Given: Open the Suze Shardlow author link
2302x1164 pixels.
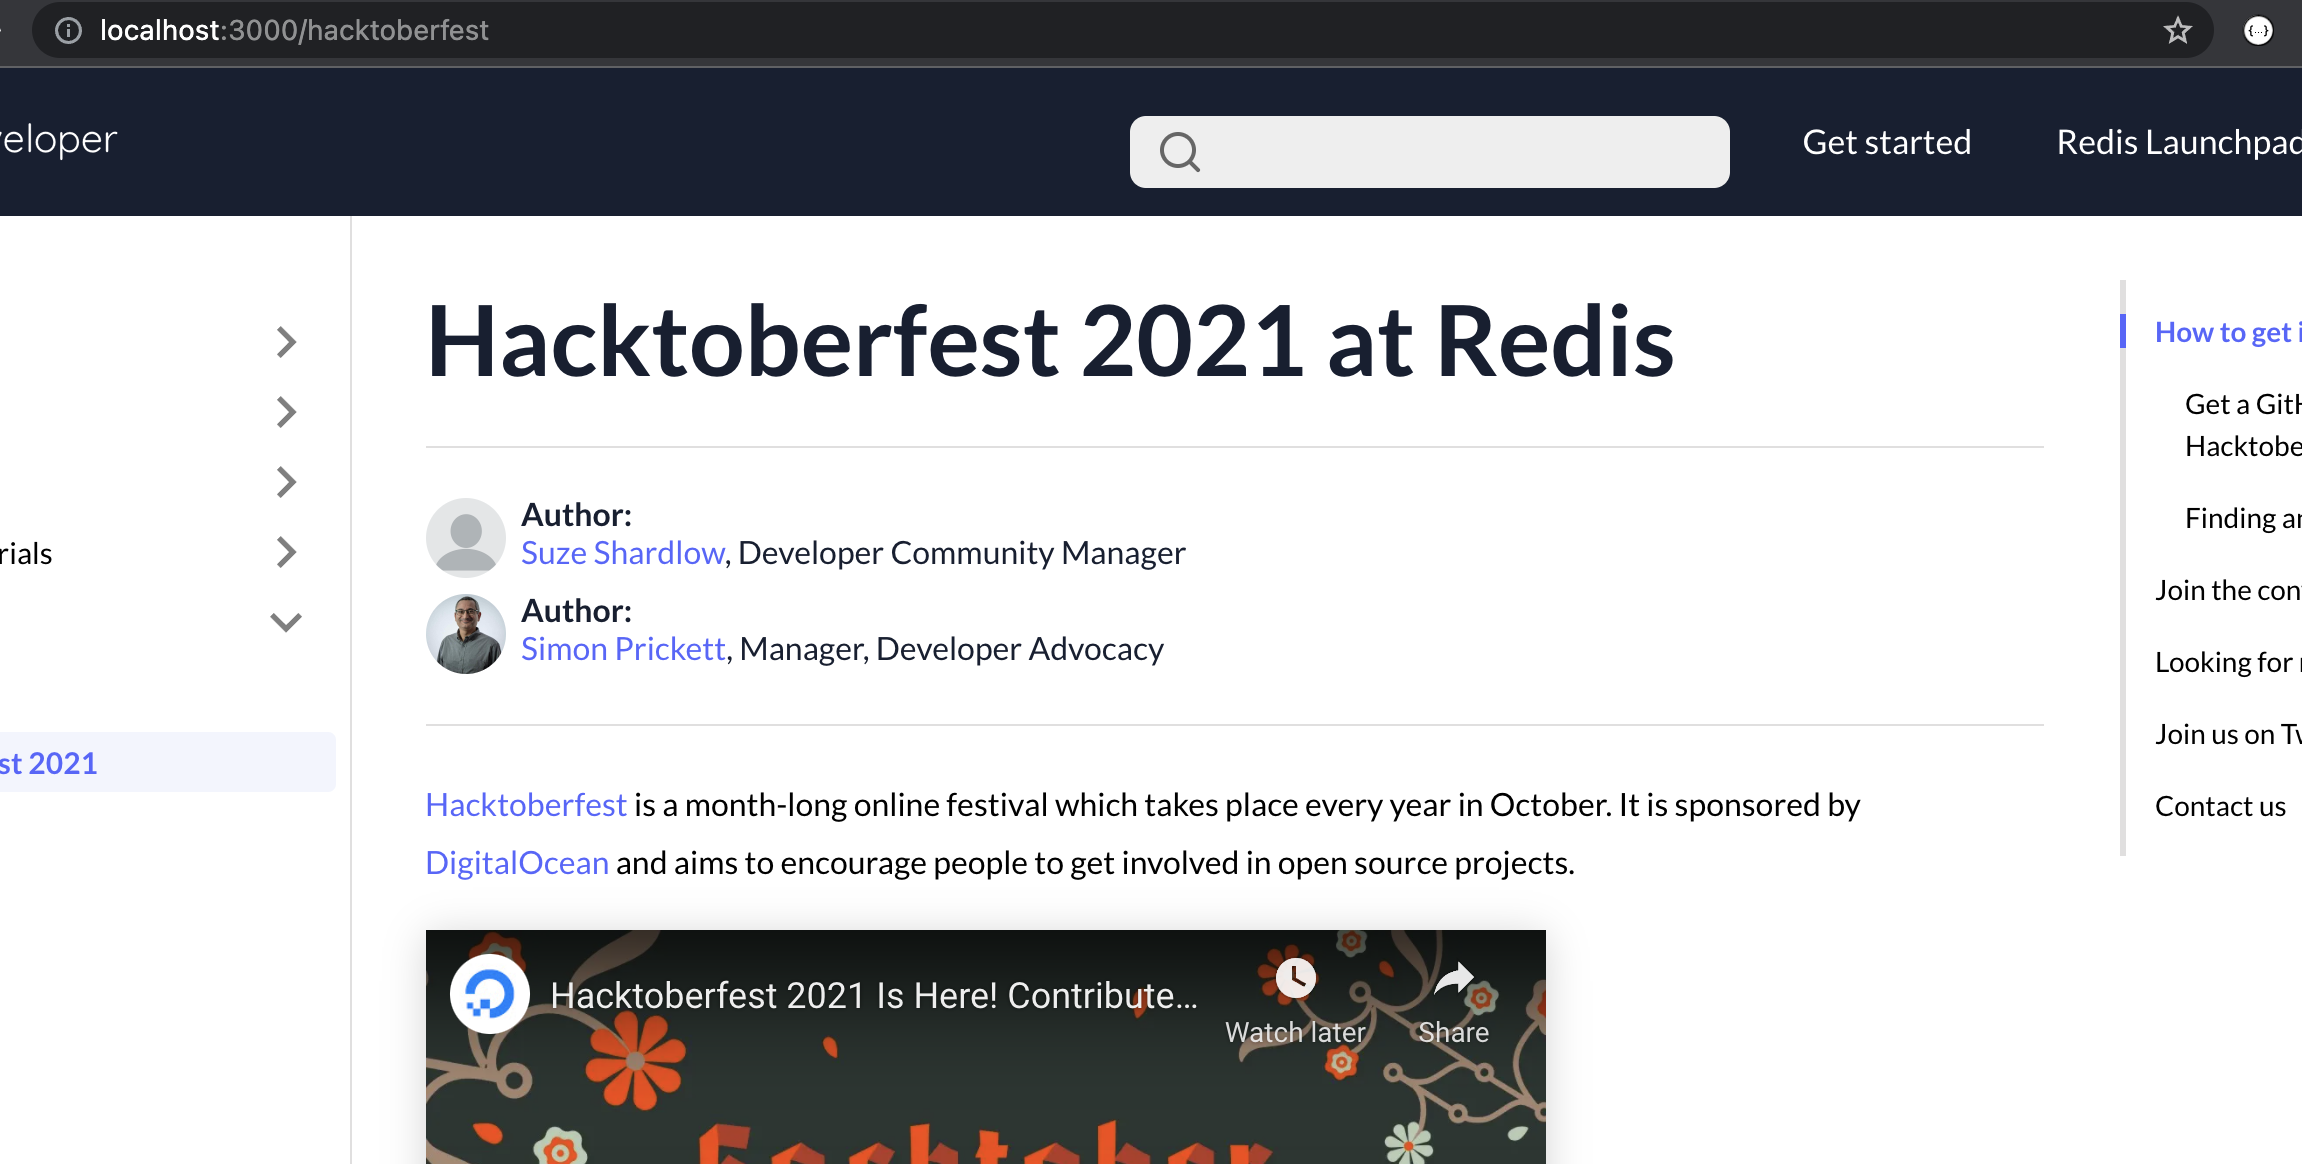Looking at the screenshot, I should 622,553.
